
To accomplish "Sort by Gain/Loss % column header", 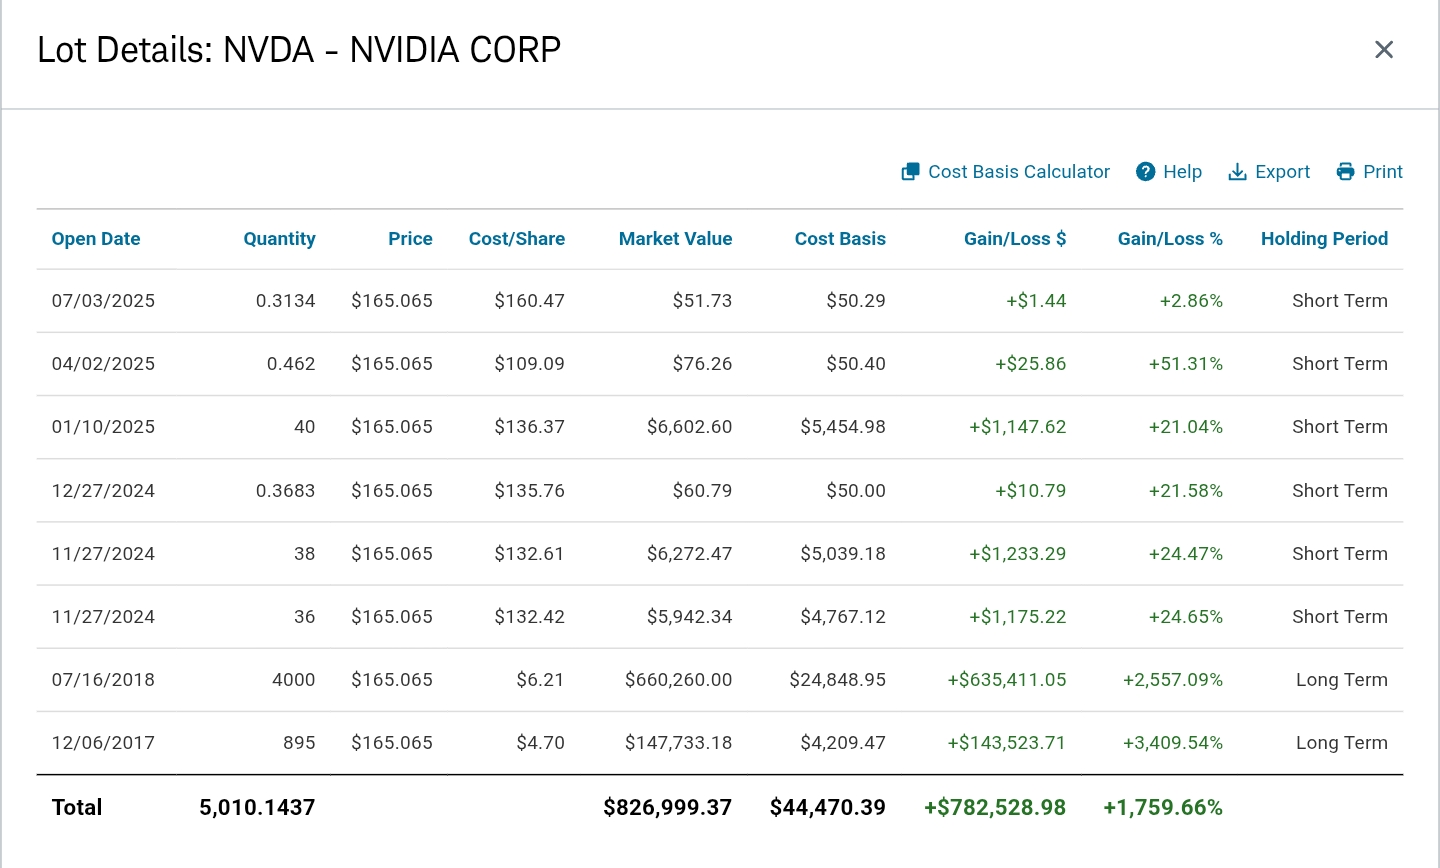I will pyautogui.click(x=1170, y=239).
